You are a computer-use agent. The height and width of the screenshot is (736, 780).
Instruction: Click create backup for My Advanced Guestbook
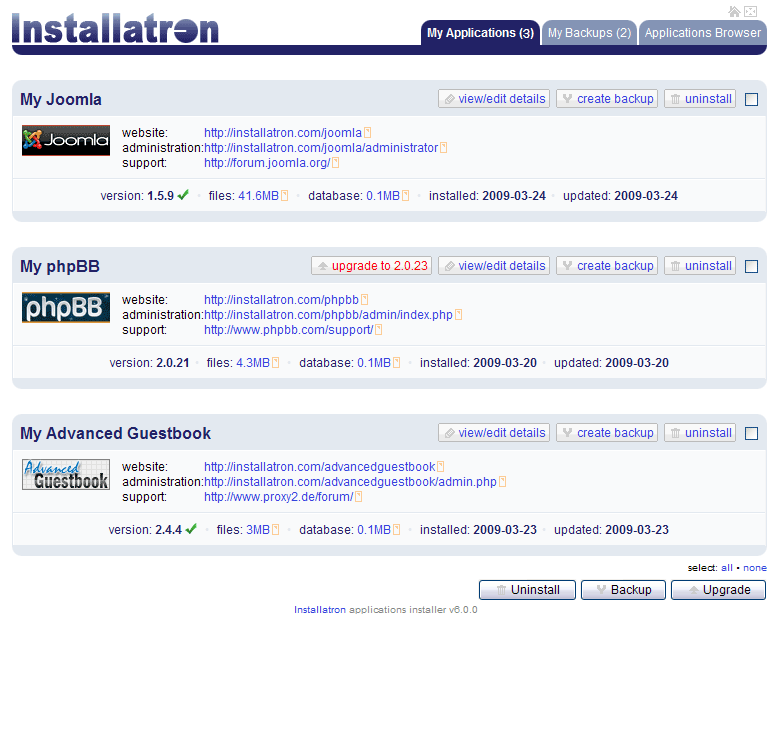coord(607,433)
